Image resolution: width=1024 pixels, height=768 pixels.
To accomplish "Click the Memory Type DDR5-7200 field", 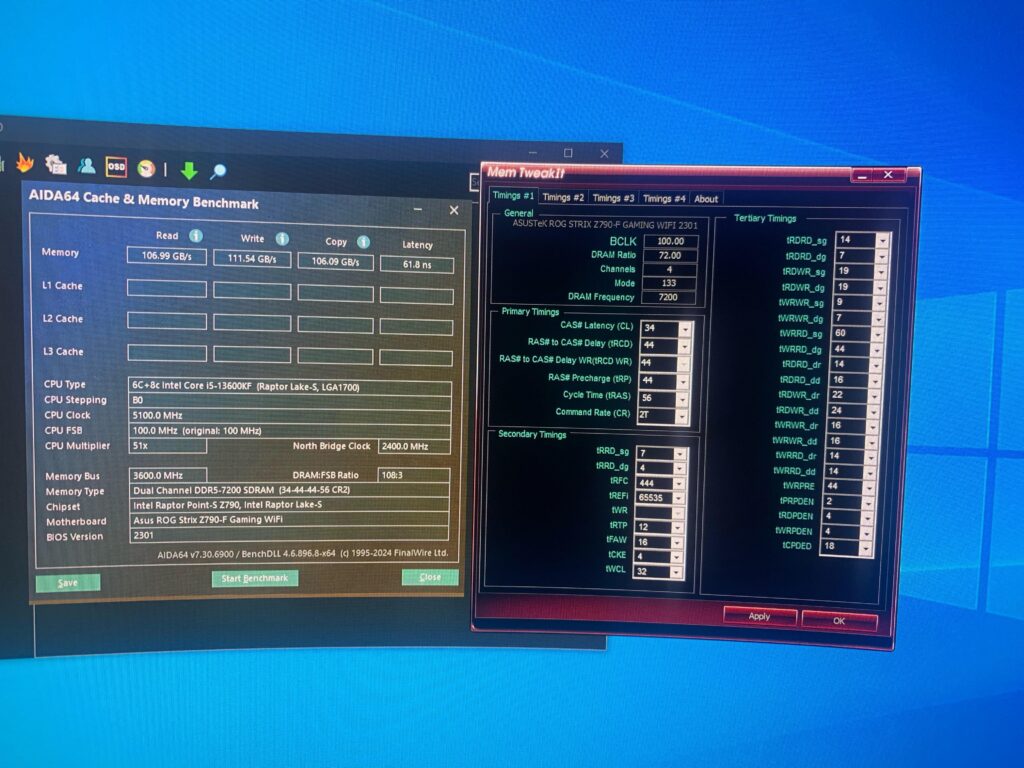I will click(289, 490).
